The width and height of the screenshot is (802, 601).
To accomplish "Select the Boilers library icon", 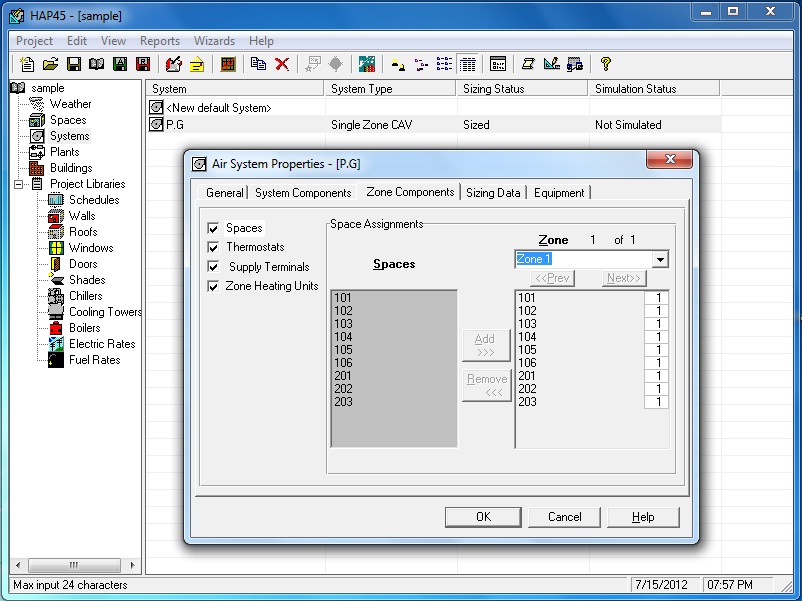I will 55,328.
